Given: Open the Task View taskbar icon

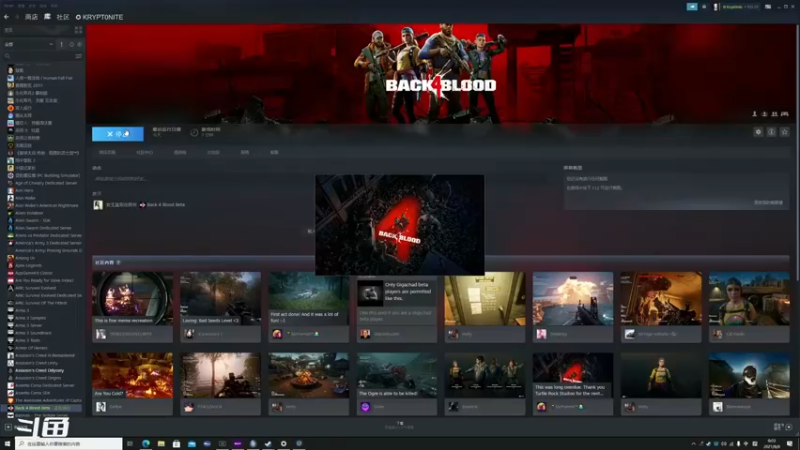Looking at the screenshot, I should (130, 443).
